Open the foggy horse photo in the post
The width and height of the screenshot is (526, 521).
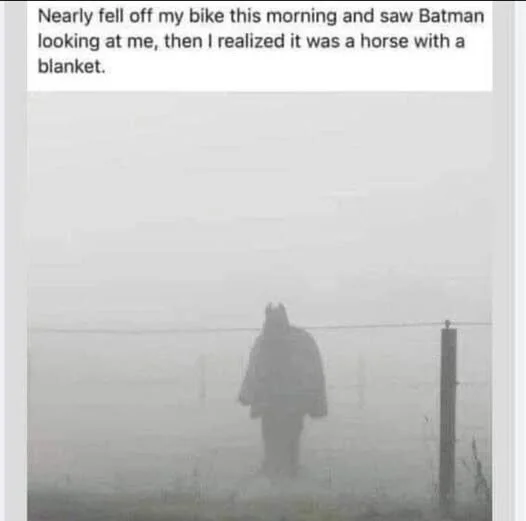click(x=259, y=306)
